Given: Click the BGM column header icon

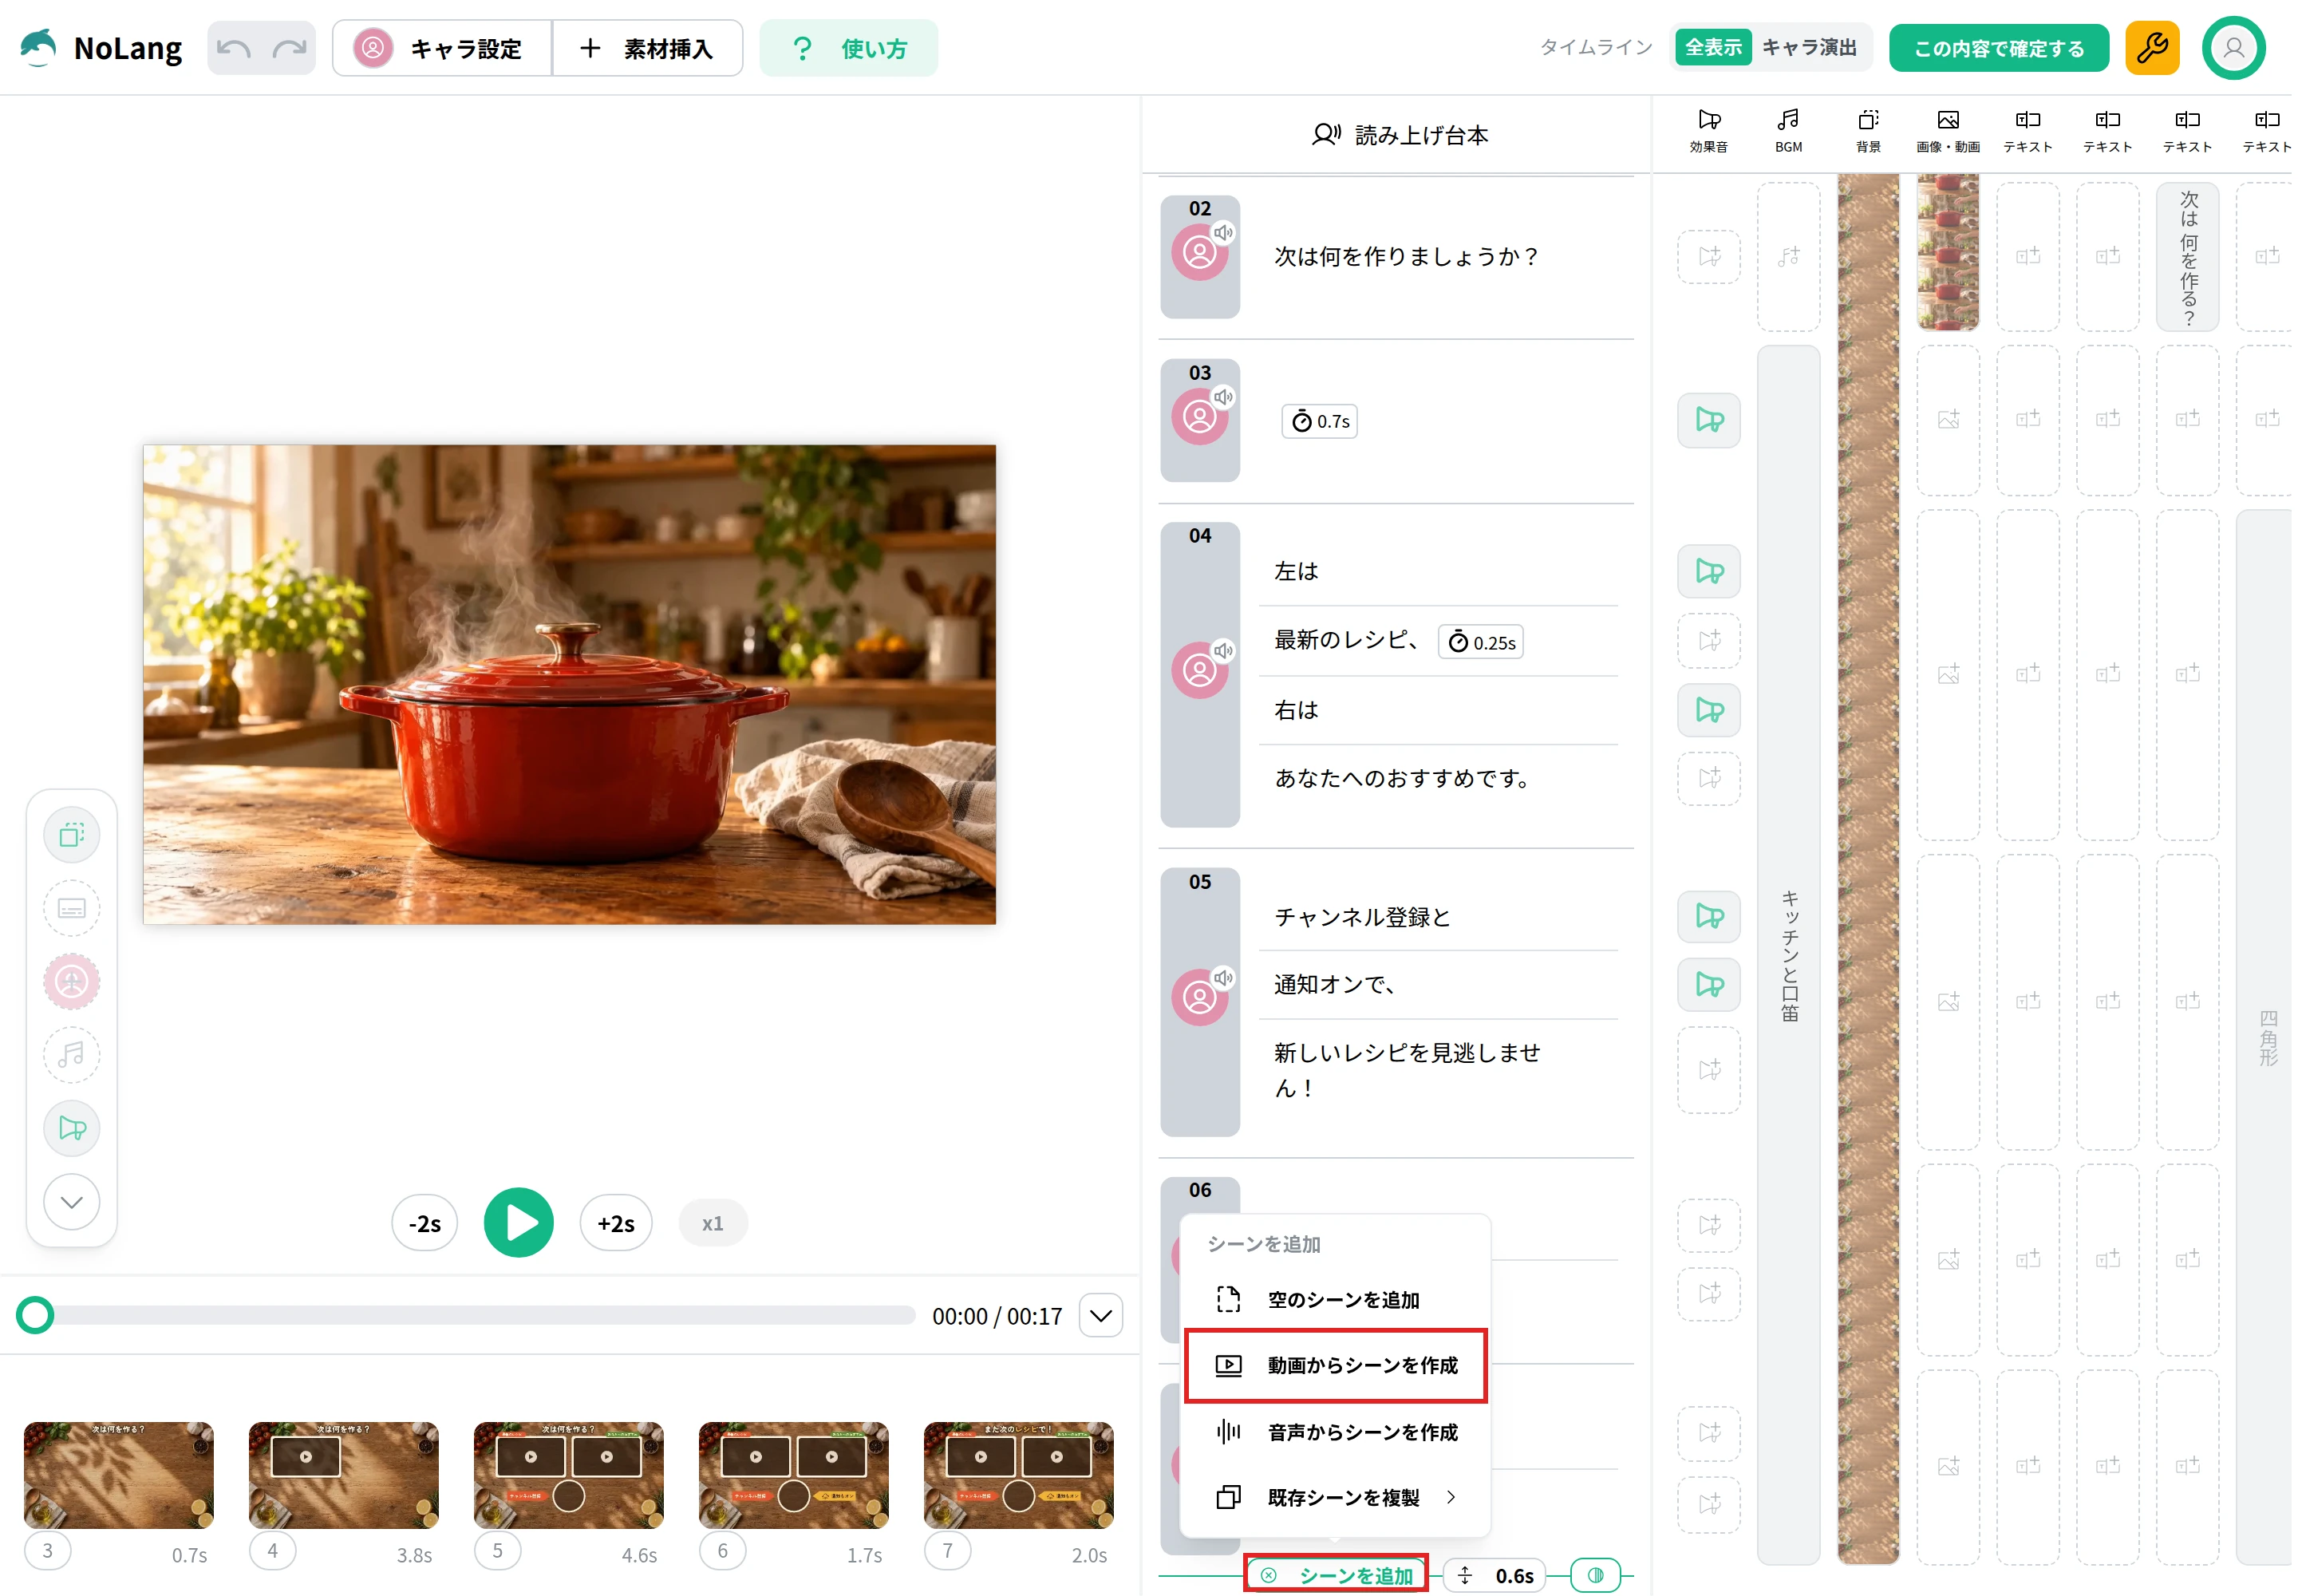Looking at the screenshot, I should (x=1788, y=120).
